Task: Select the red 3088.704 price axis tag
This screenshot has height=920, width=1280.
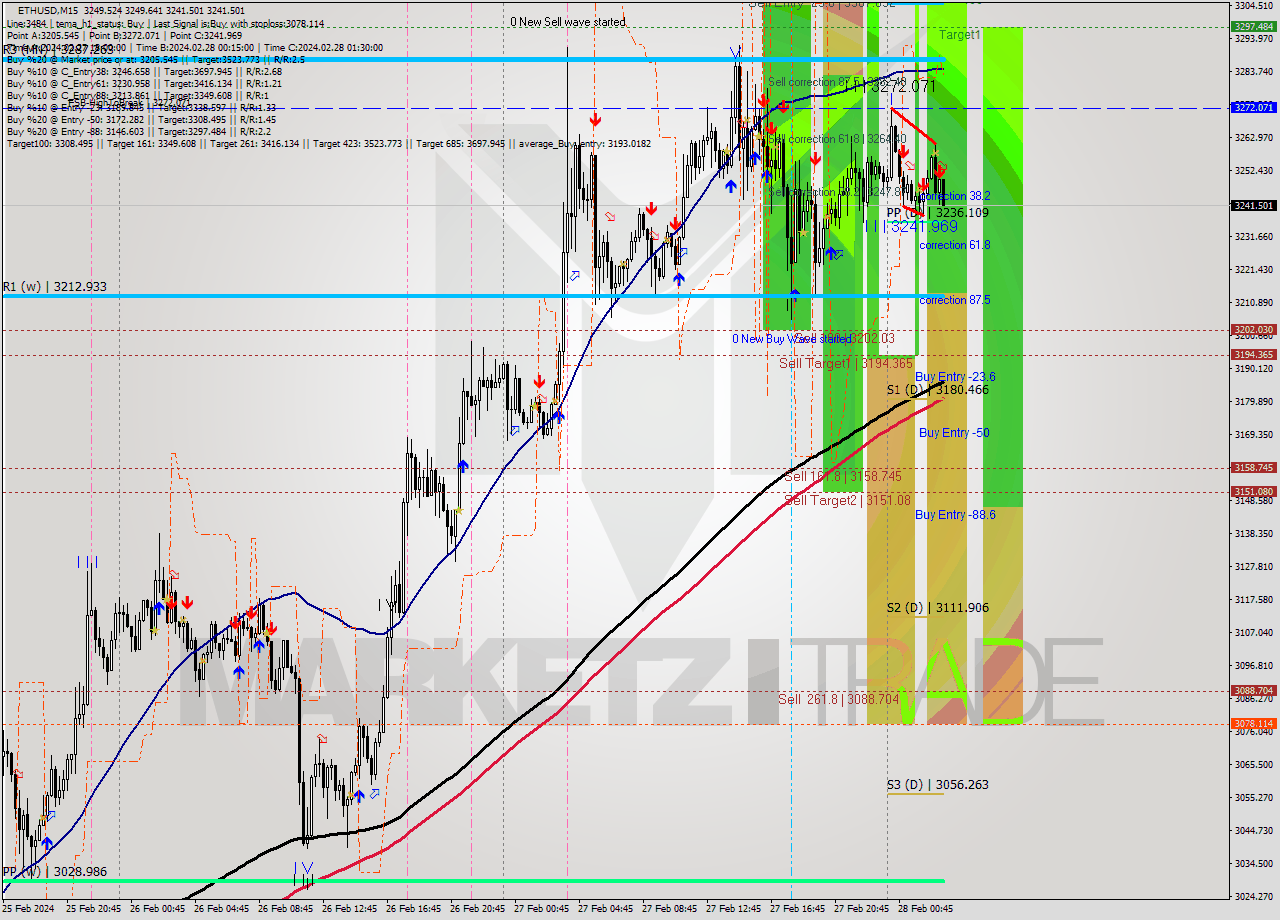Action: click(x=1254, y=690)
